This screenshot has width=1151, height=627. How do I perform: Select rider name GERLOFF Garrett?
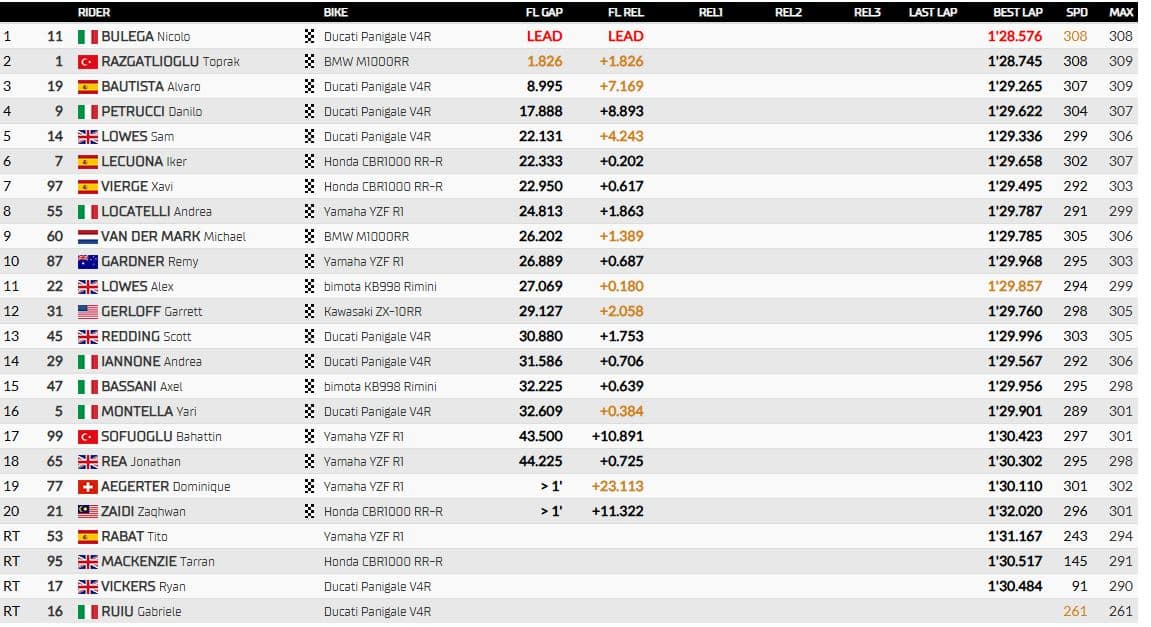[151, 311]
